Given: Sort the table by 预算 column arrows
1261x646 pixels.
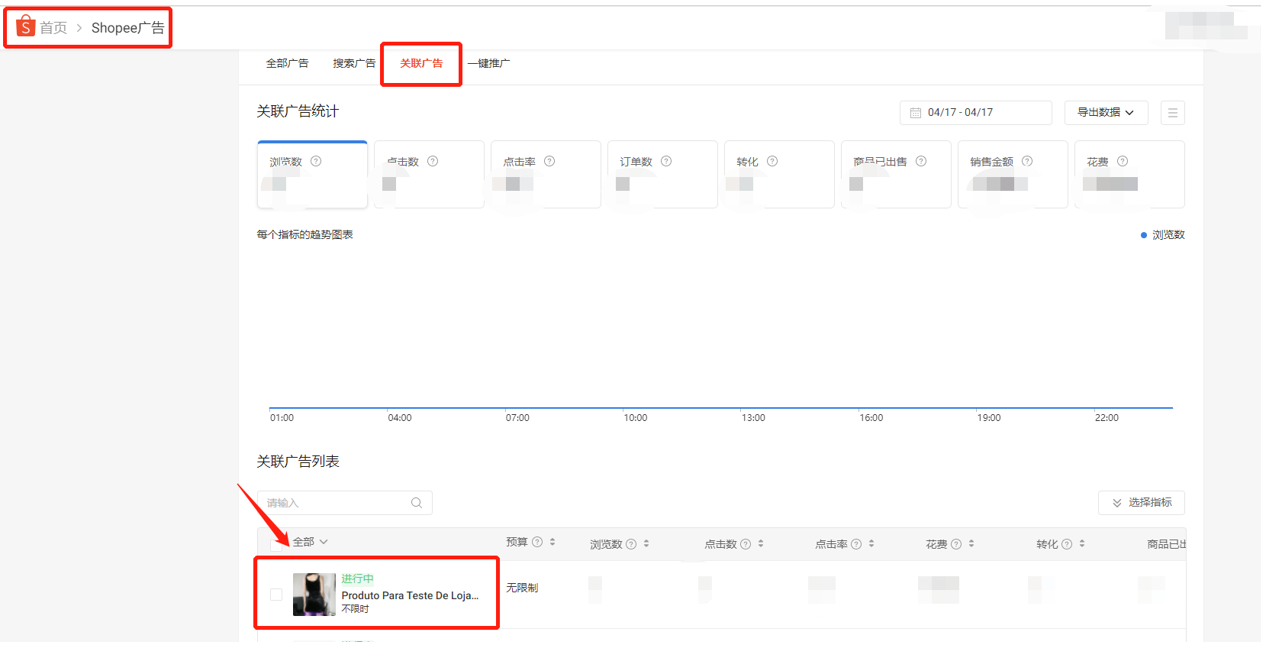Looking at the screenshot, I should pos(553,543).
